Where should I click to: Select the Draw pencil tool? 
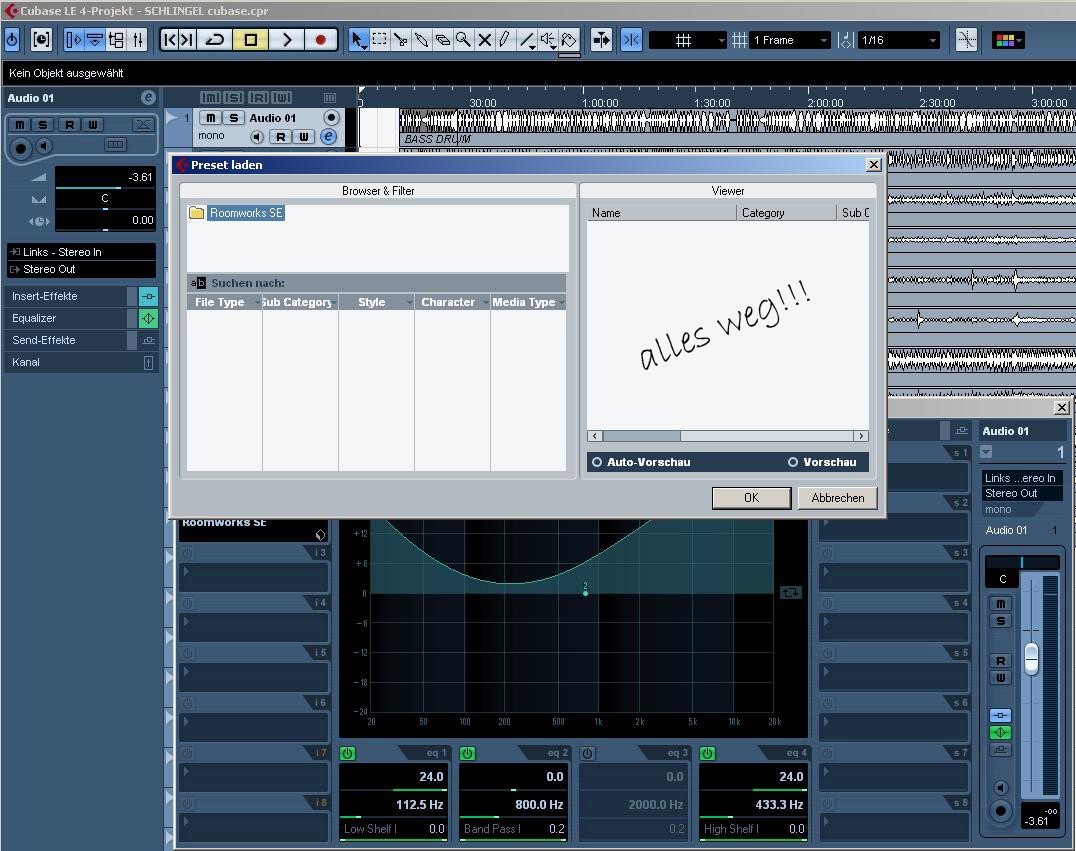[505, 40]
